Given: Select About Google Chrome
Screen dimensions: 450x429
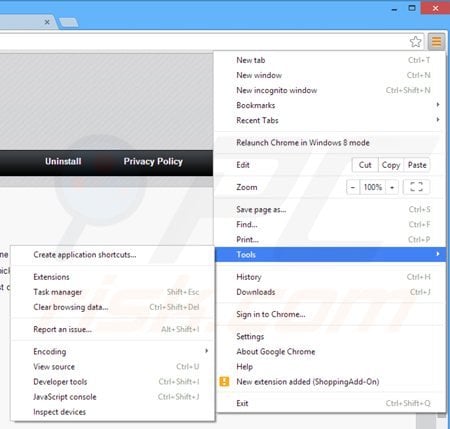Looking at the screenshot, I should tap(330, 351).
